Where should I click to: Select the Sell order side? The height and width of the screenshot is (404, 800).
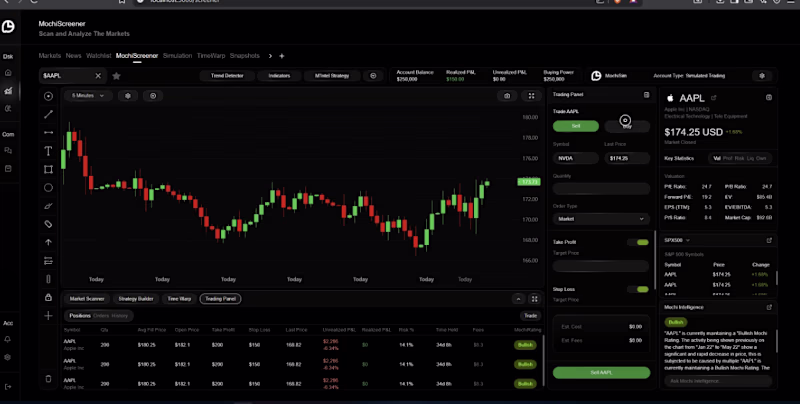tap(576, 126)
